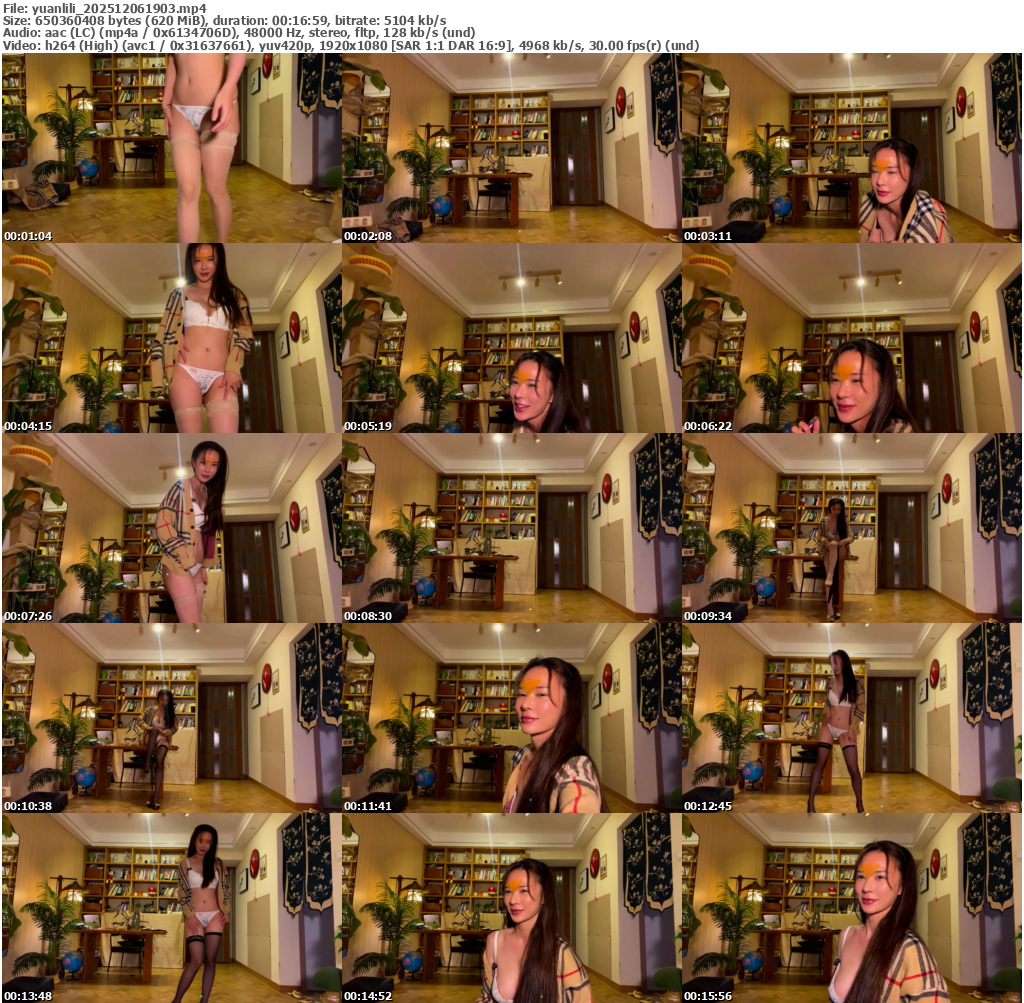The width and height of the screenshot is (1024, 1003).
Task: Click the 00:07:26 preview frame
Action: coord(171,528)
